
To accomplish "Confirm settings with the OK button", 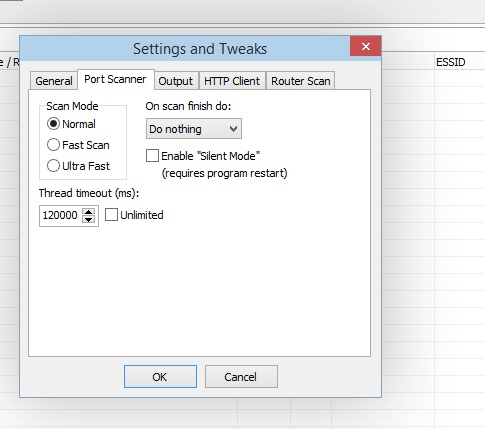I will pos(160,377).
